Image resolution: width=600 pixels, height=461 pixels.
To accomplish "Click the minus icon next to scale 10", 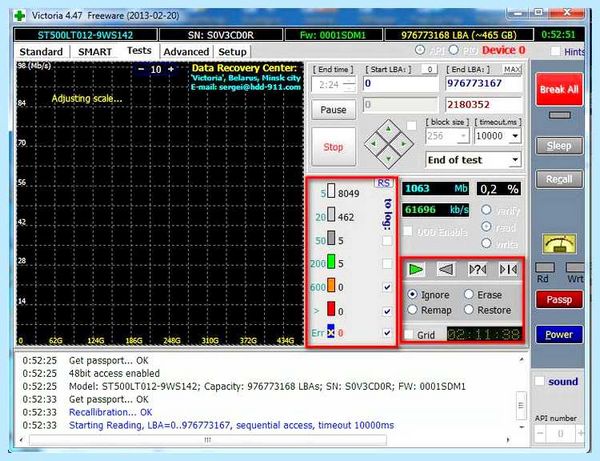I will (x=141, y=69).
